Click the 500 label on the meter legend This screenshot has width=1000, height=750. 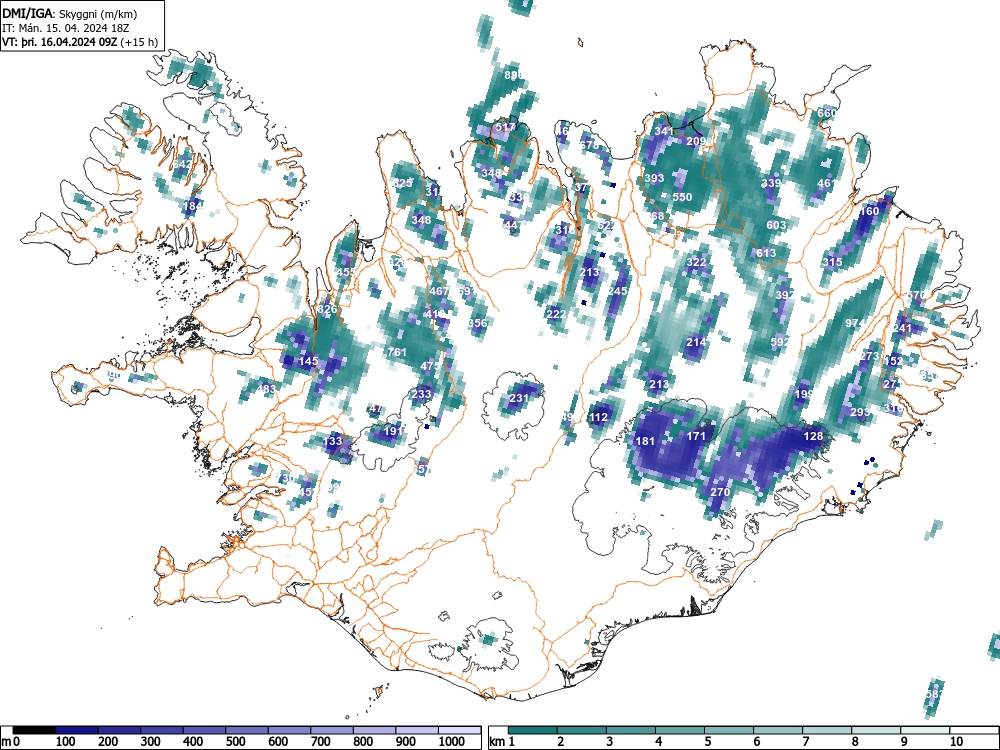[x=235, y=742]
